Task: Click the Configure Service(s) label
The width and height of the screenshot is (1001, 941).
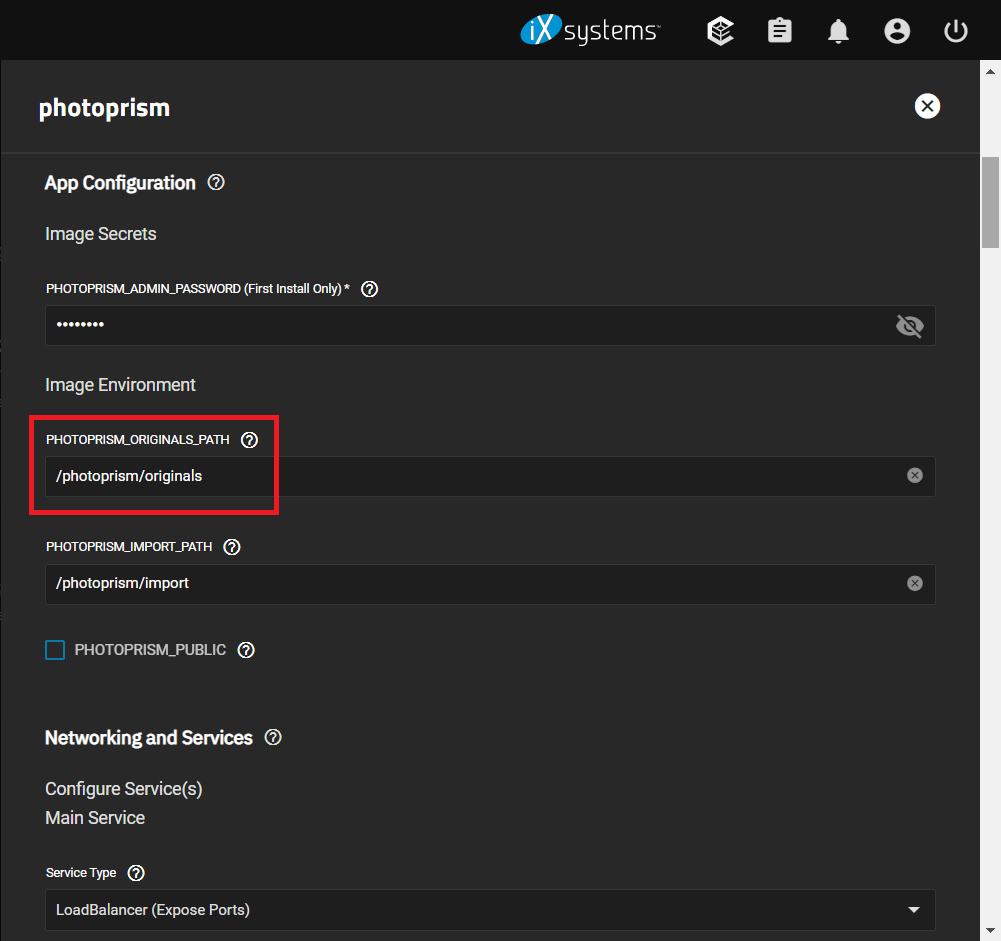Action: click(x=124, y=789)
